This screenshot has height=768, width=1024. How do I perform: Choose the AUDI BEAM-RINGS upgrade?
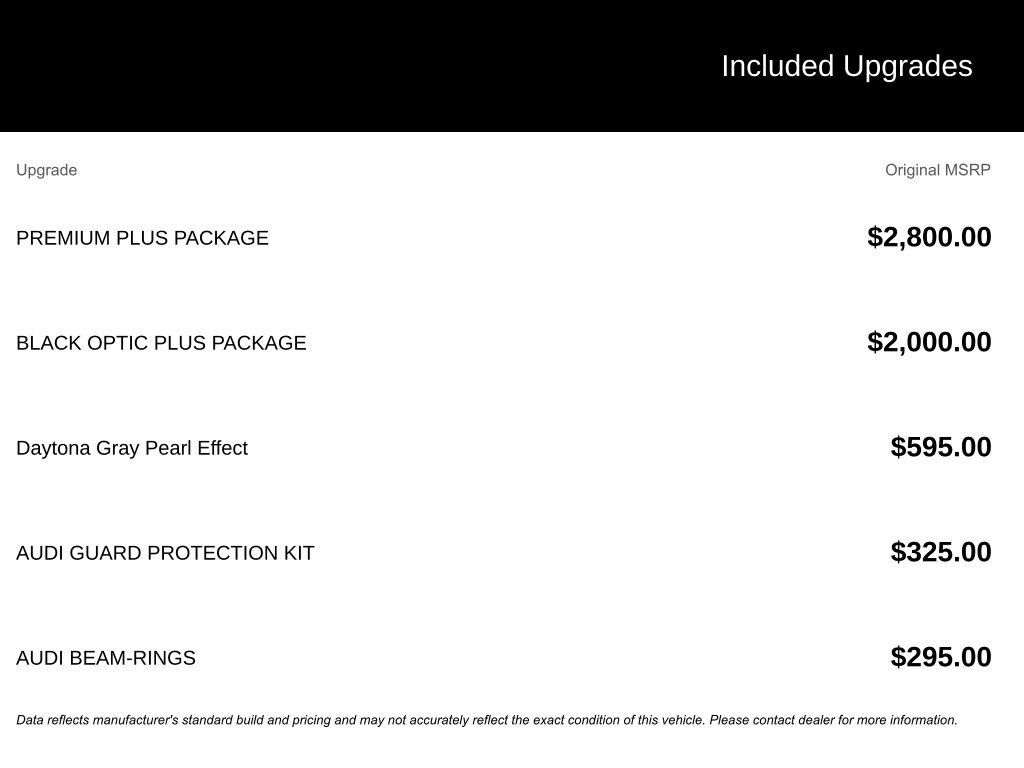point(105,658)
